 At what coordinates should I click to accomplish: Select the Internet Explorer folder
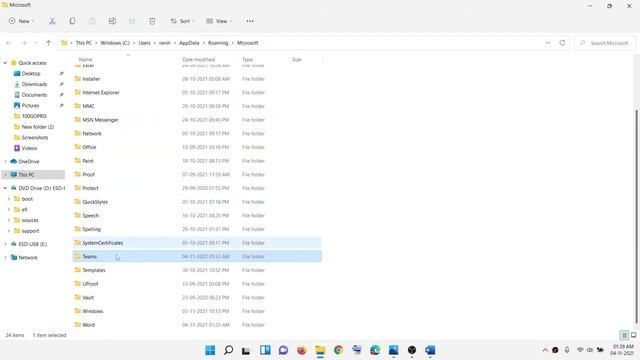(x=197, y=93)
